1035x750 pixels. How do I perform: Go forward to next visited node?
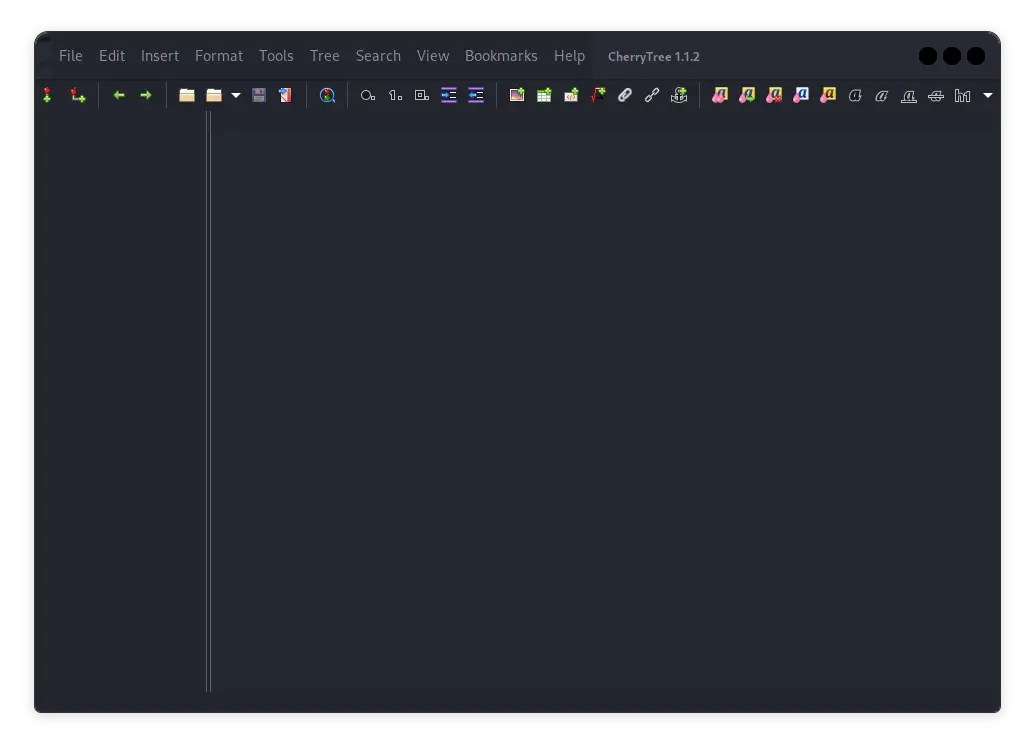click(x=146, y=96)
